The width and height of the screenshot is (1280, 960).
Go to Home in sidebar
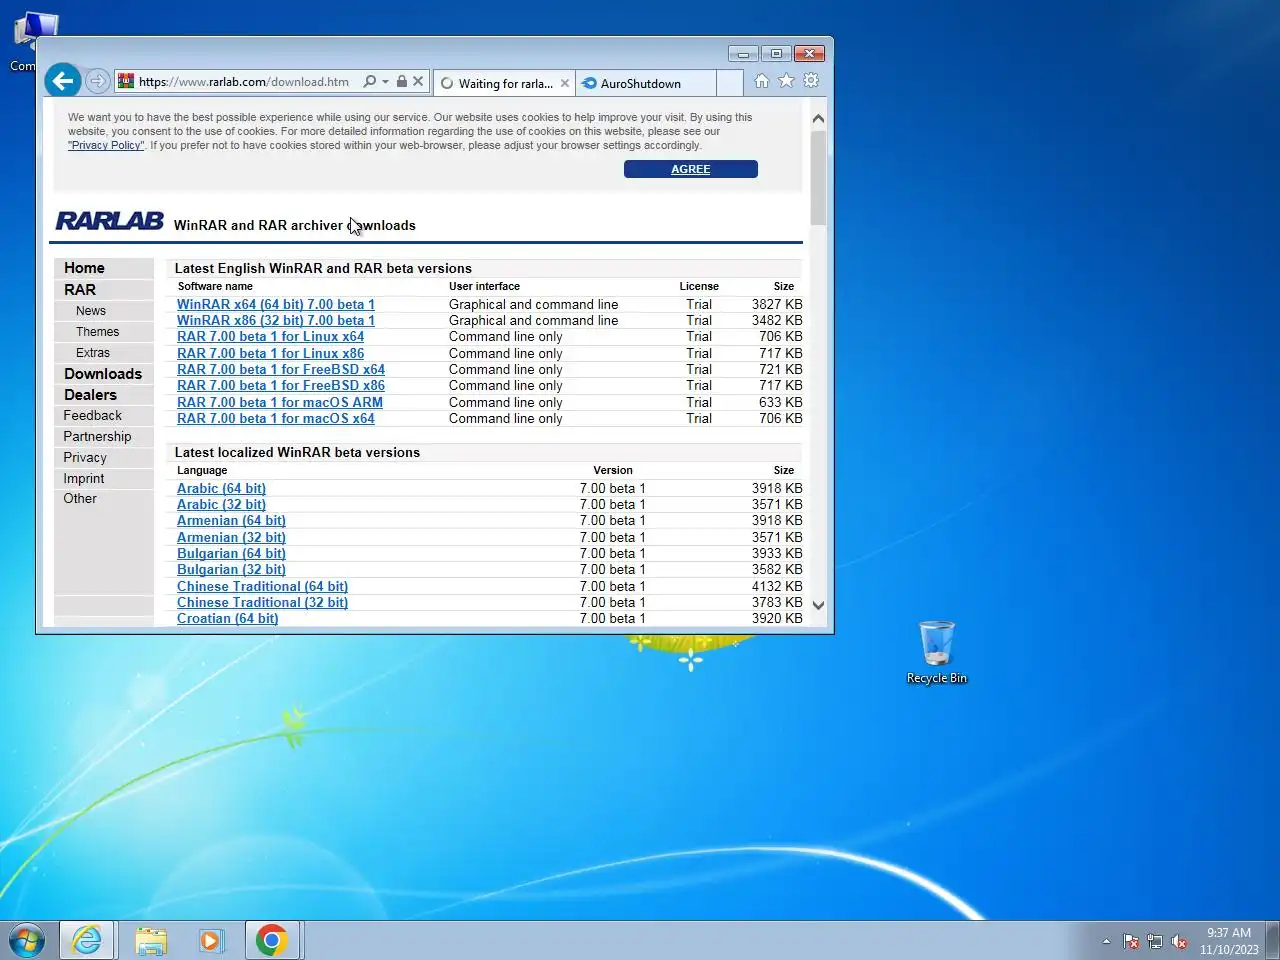84,268
